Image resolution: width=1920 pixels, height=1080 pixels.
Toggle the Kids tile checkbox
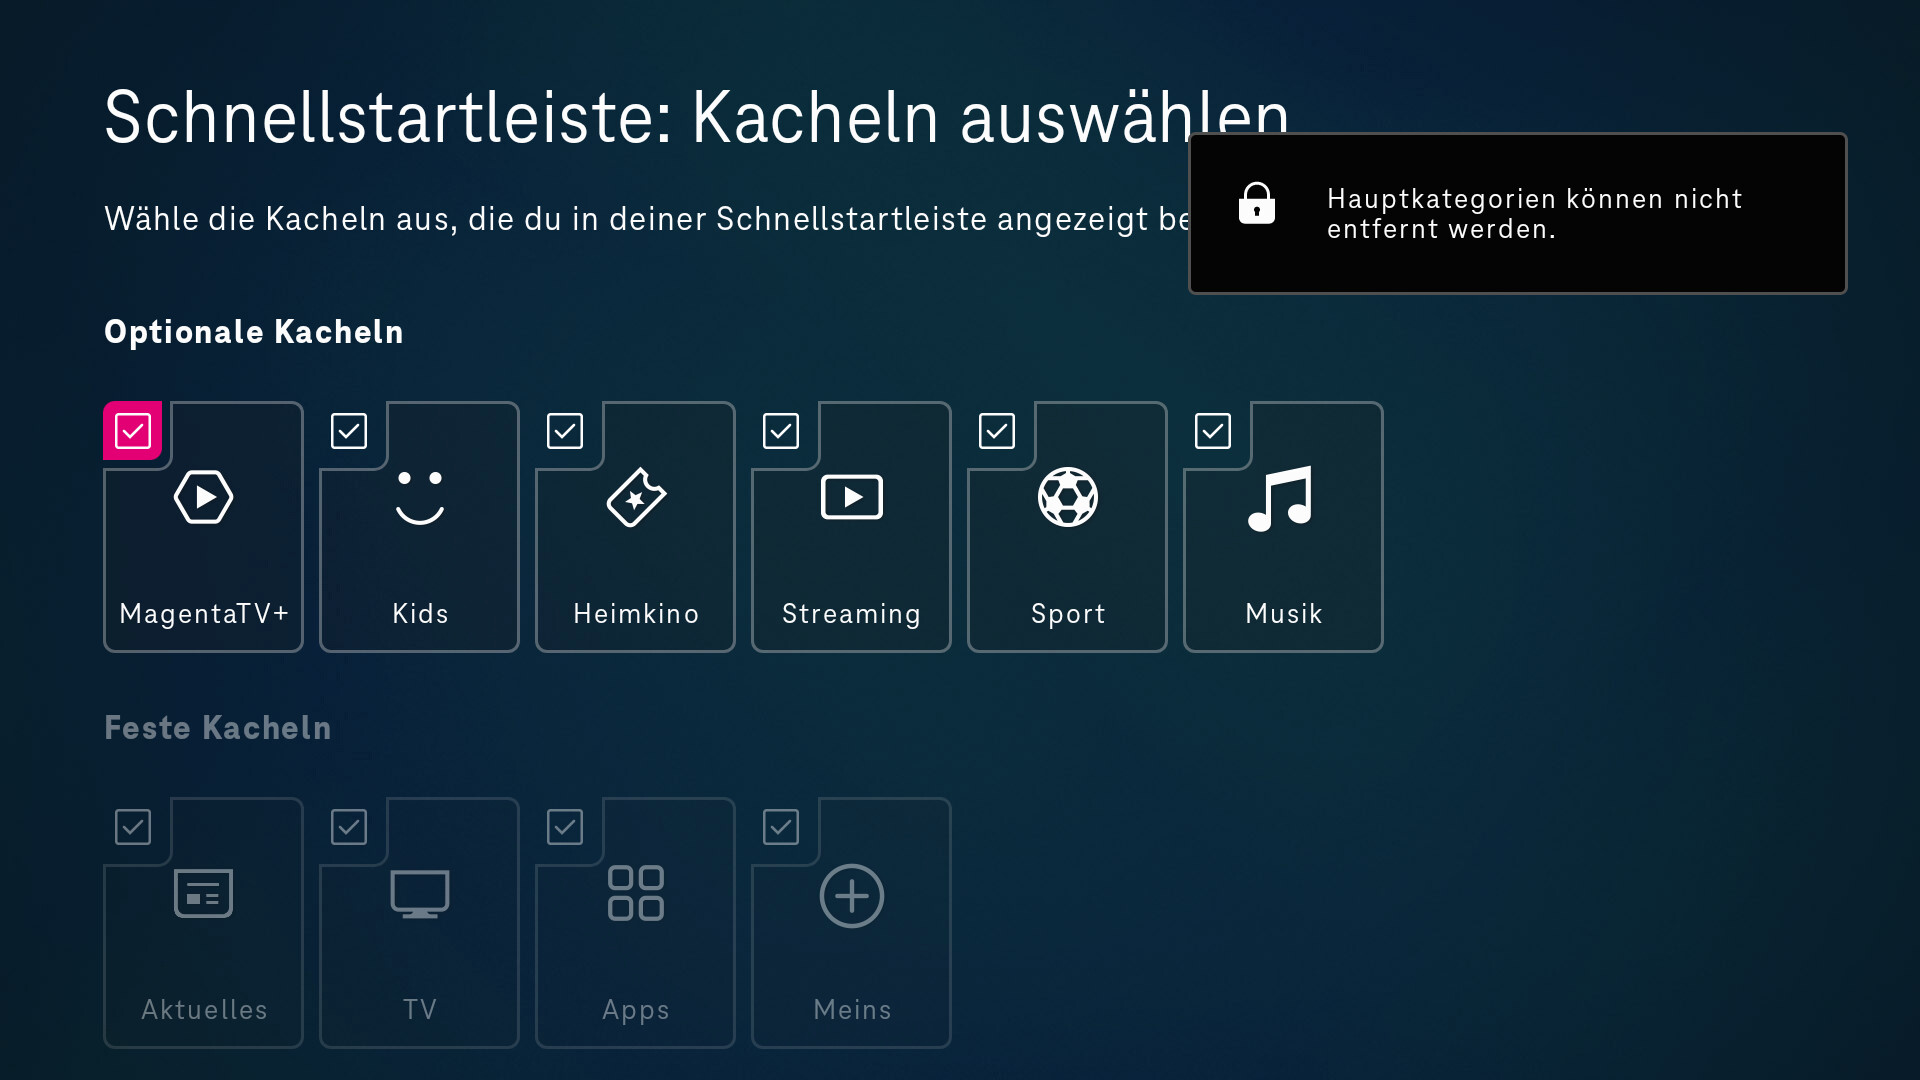point(349,431)
